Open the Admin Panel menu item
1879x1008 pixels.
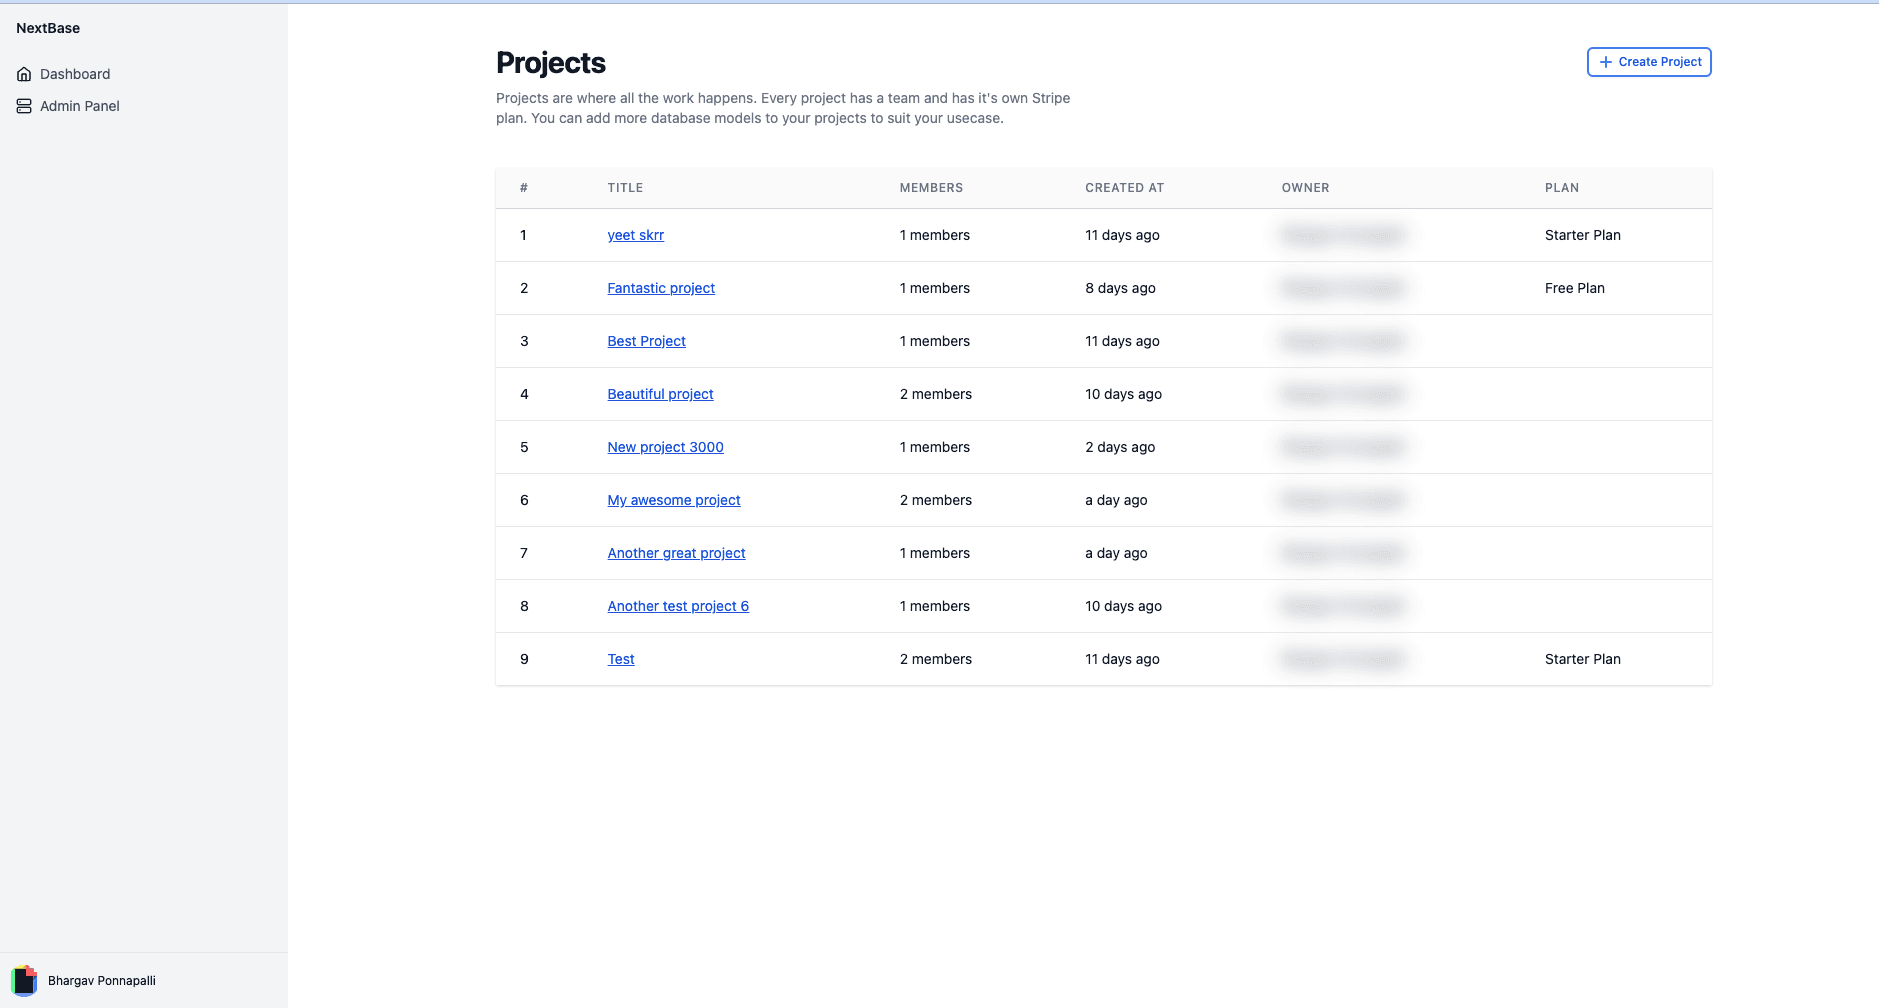[x=68, y=106]
